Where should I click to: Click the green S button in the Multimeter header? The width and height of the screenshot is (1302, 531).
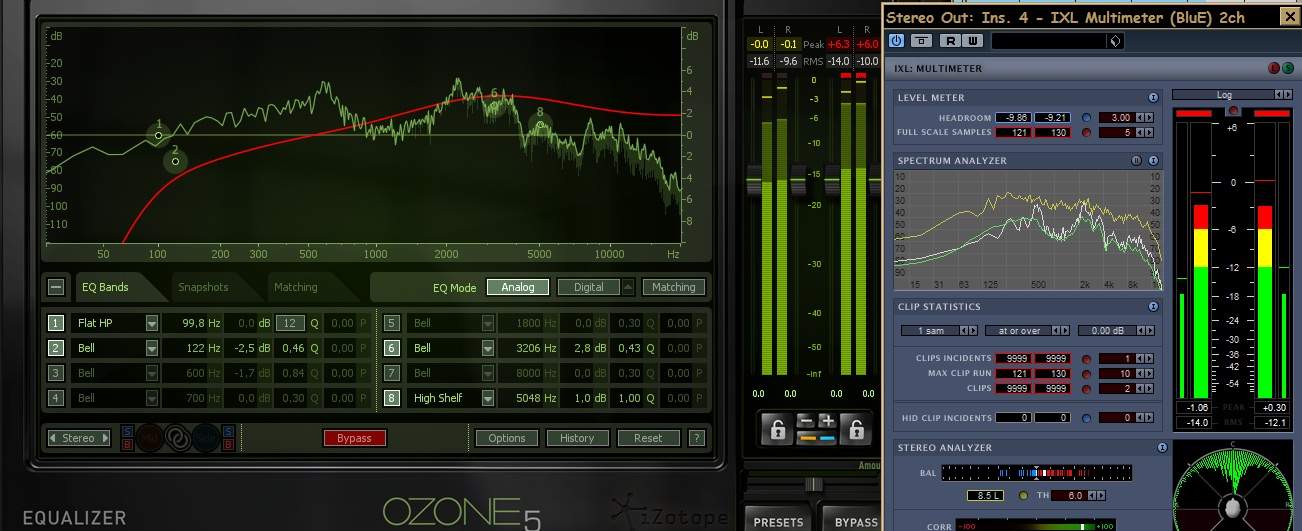point(1288,68)
